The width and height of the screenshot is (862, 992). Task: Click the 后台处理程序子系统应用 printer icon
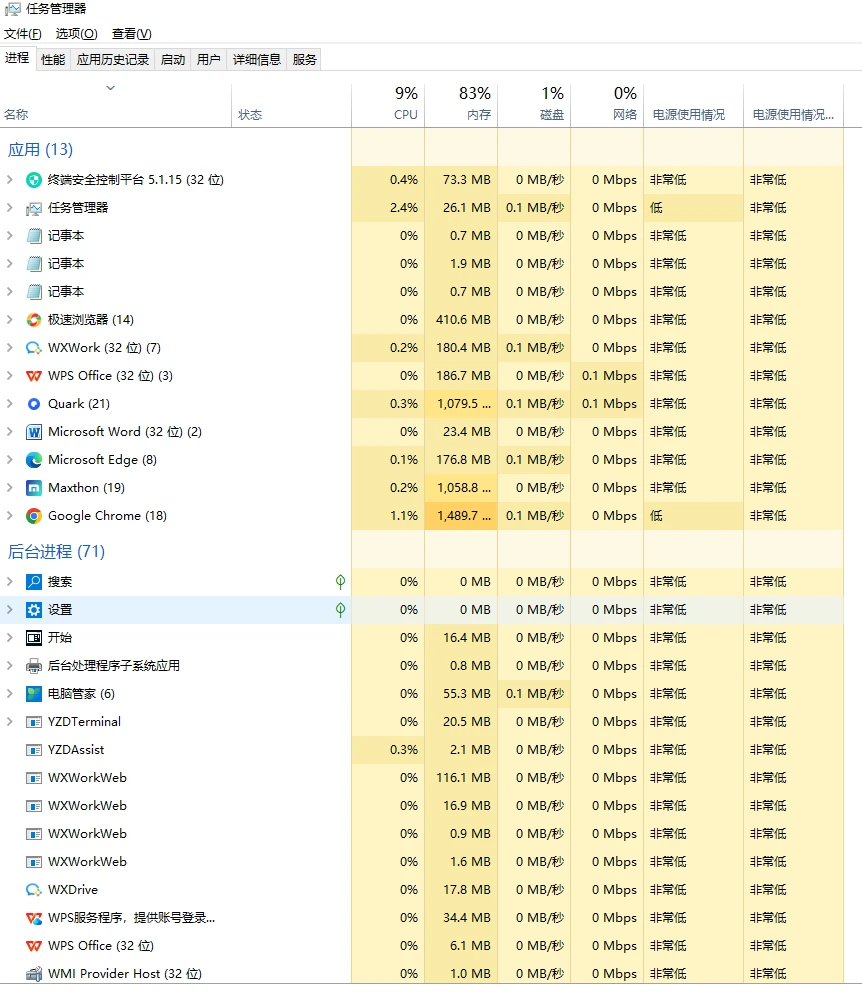click(34, 666)
